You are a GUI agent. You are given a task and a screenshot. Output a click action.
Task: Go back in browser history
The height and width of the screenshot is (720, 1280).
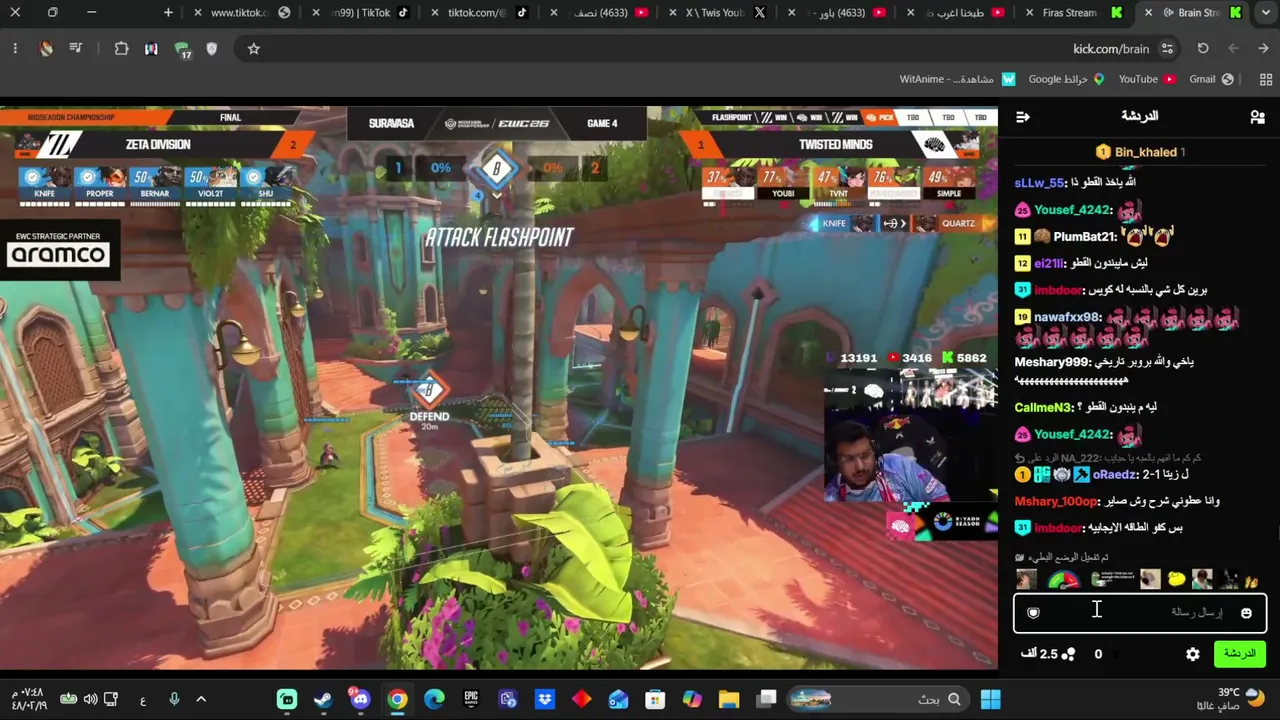click(1264, 48)
